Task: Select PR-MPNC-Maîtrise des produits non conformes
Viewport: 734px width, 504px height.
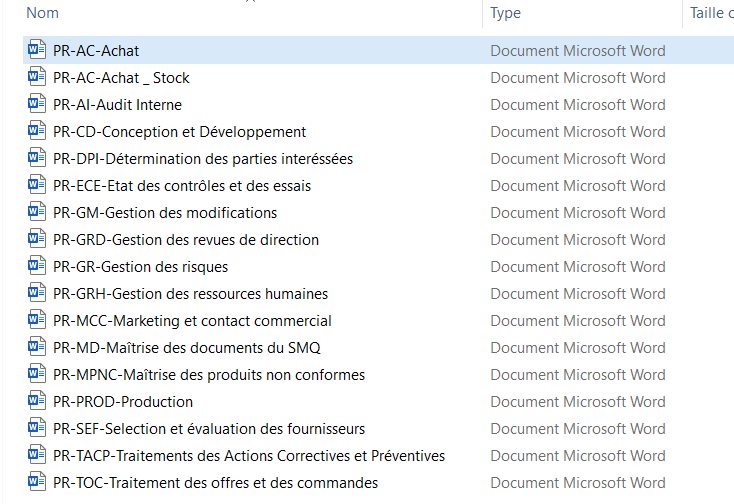Action: [208, 374]
